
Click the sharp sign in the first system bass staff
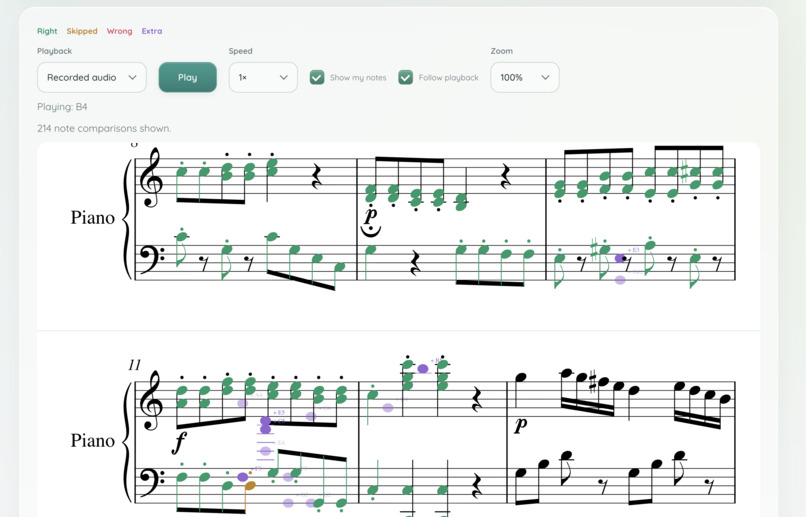(594, 249)
